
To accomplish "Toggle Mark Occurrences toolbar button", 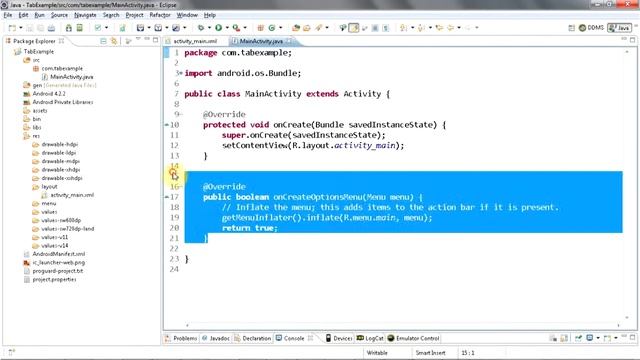I will click(354, 28).
